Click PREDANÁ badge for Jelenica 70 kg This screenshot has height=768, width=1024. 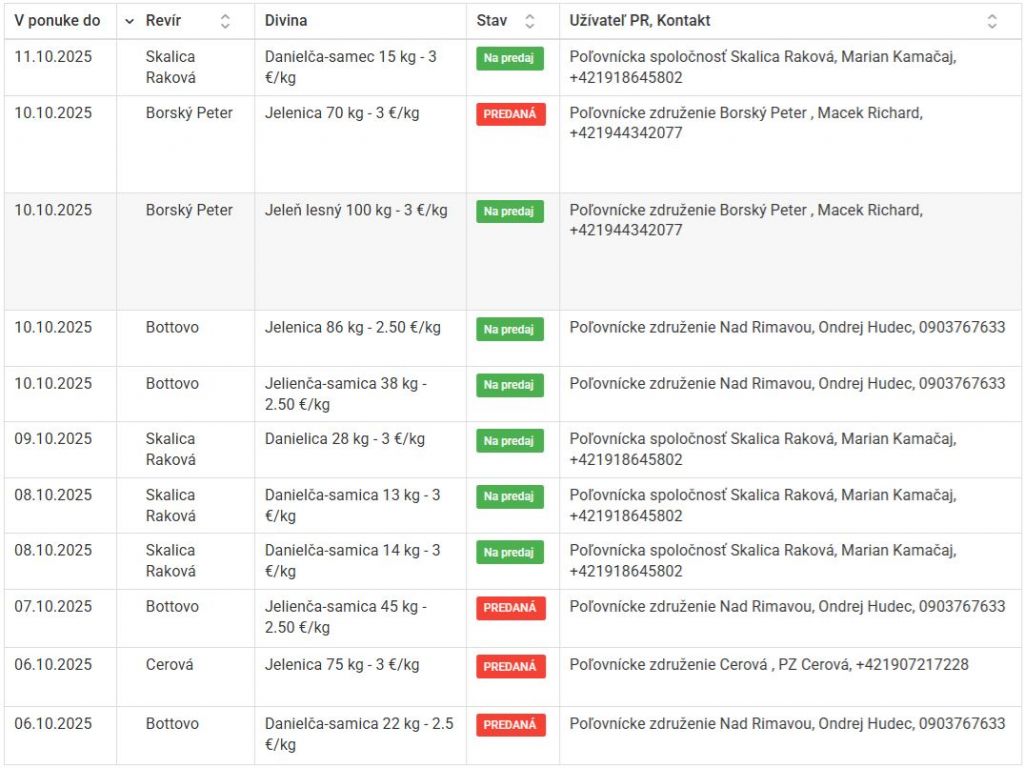(510, 114)
